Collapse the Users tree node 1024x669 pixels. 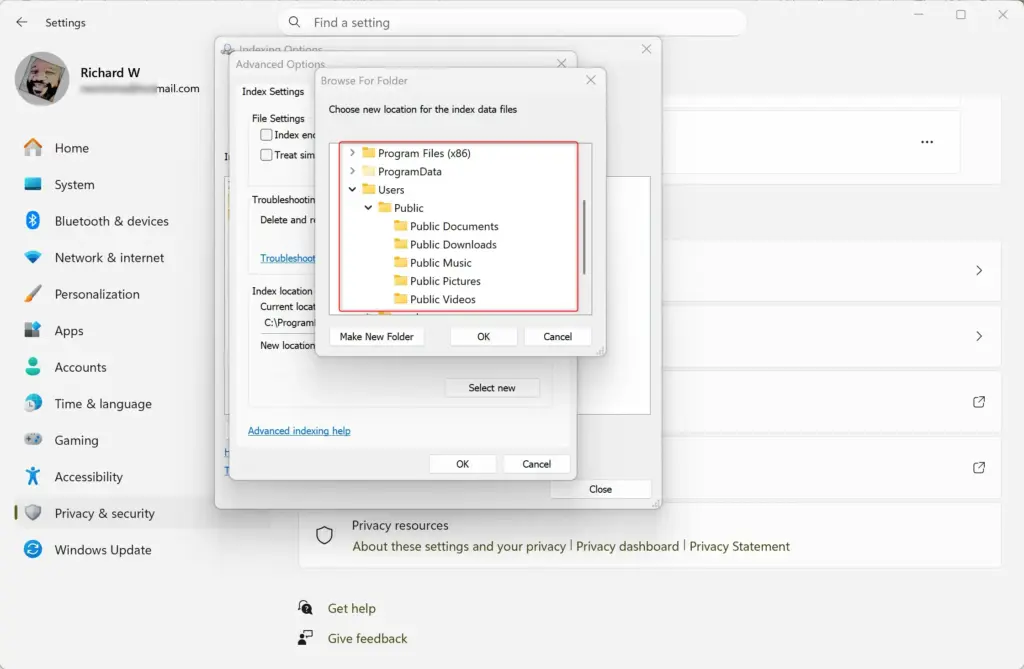coord(353,189)
